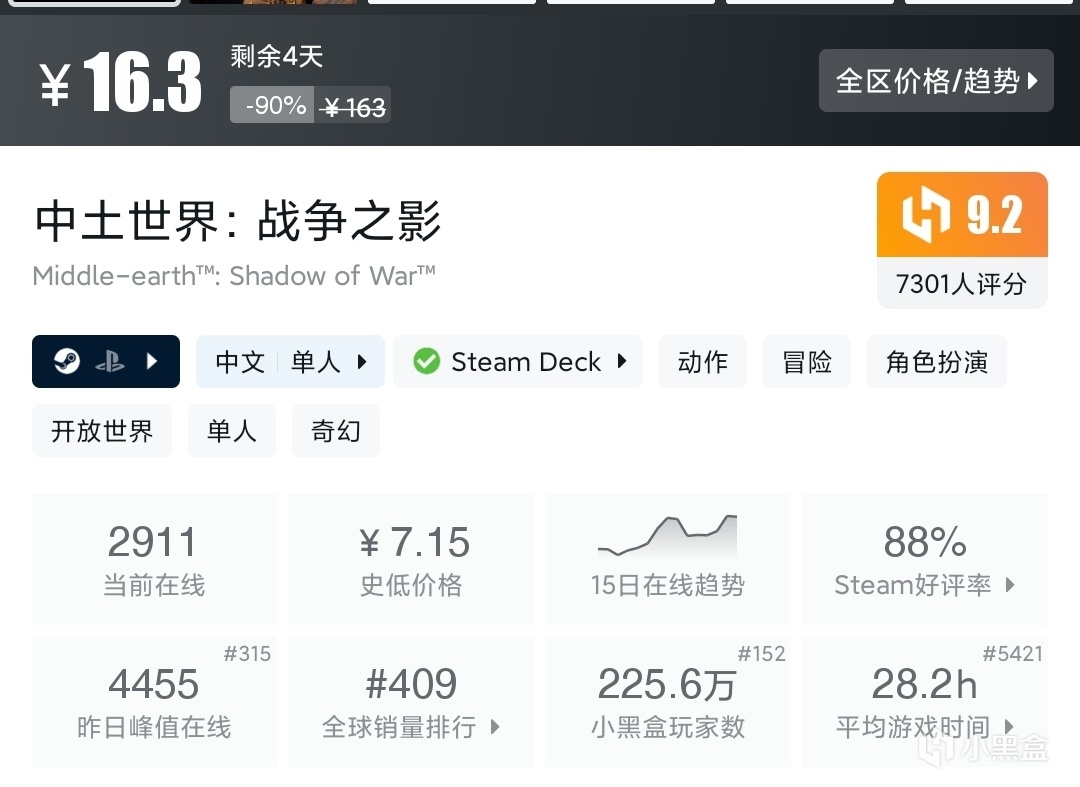Click the 小黑盒玩家数 stat card
The height and width of the screenshot is (787, 1080).
(x=667, y=701)
